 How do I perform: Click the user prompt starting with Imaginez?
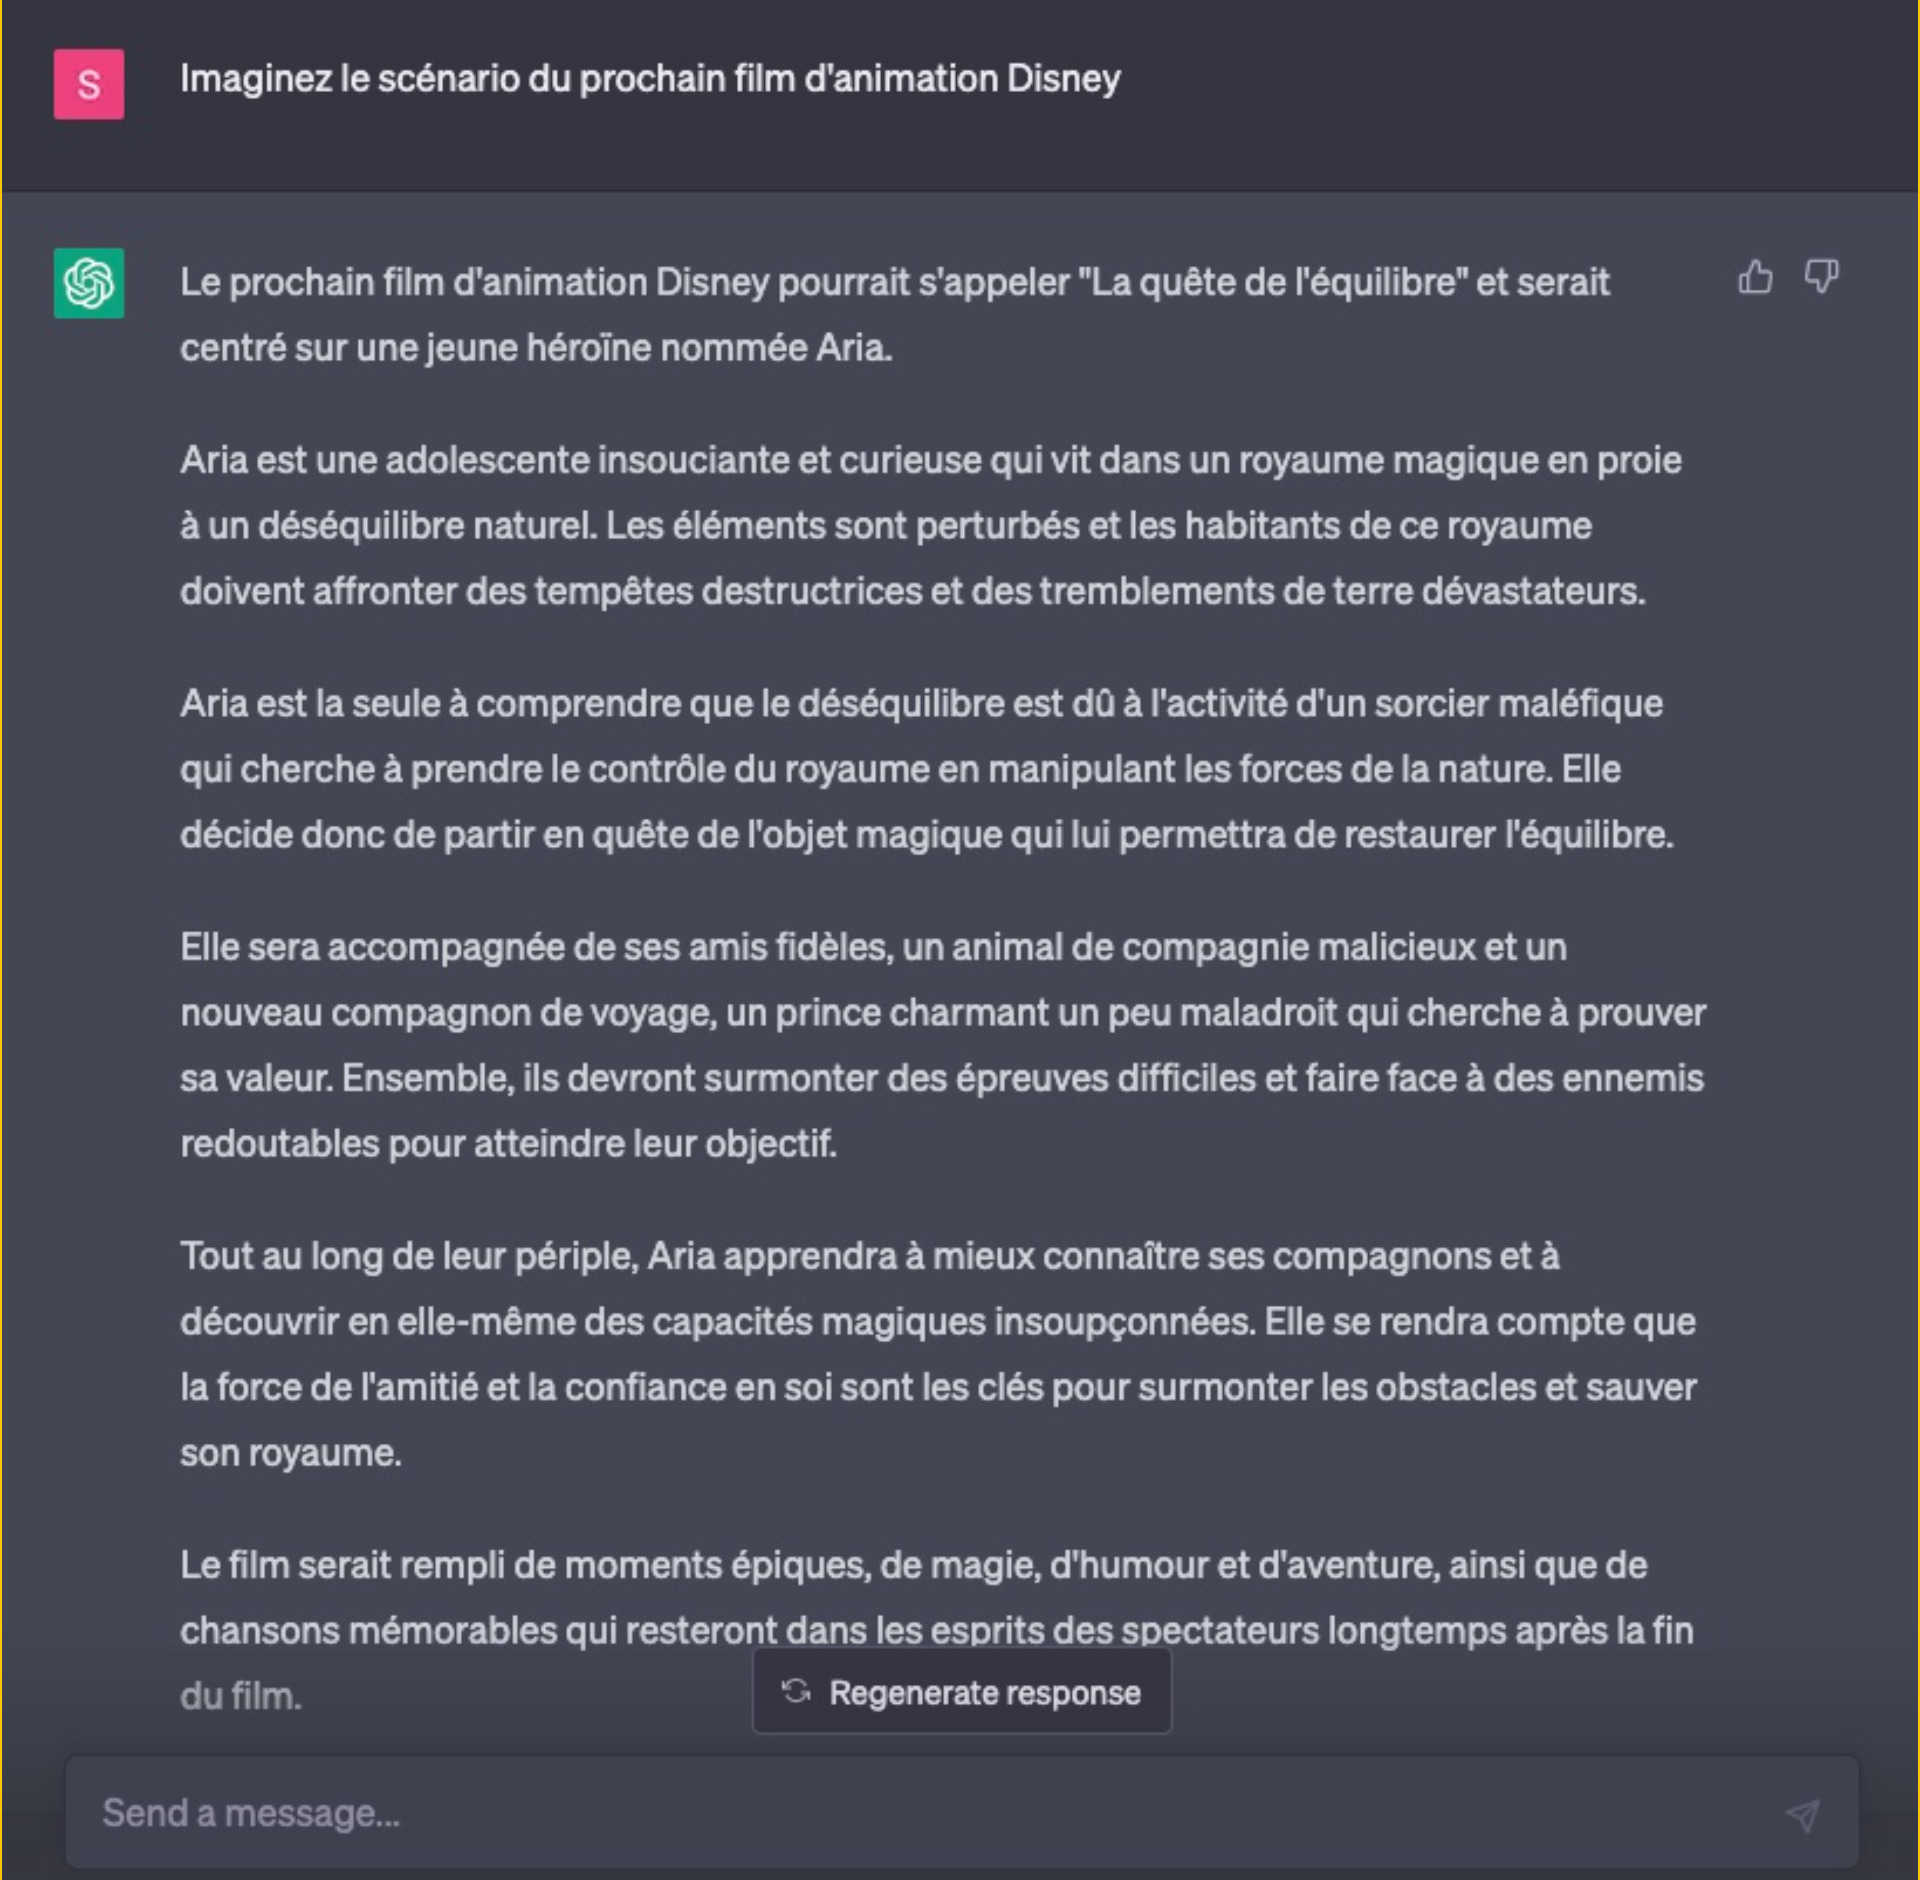point(650,79)
